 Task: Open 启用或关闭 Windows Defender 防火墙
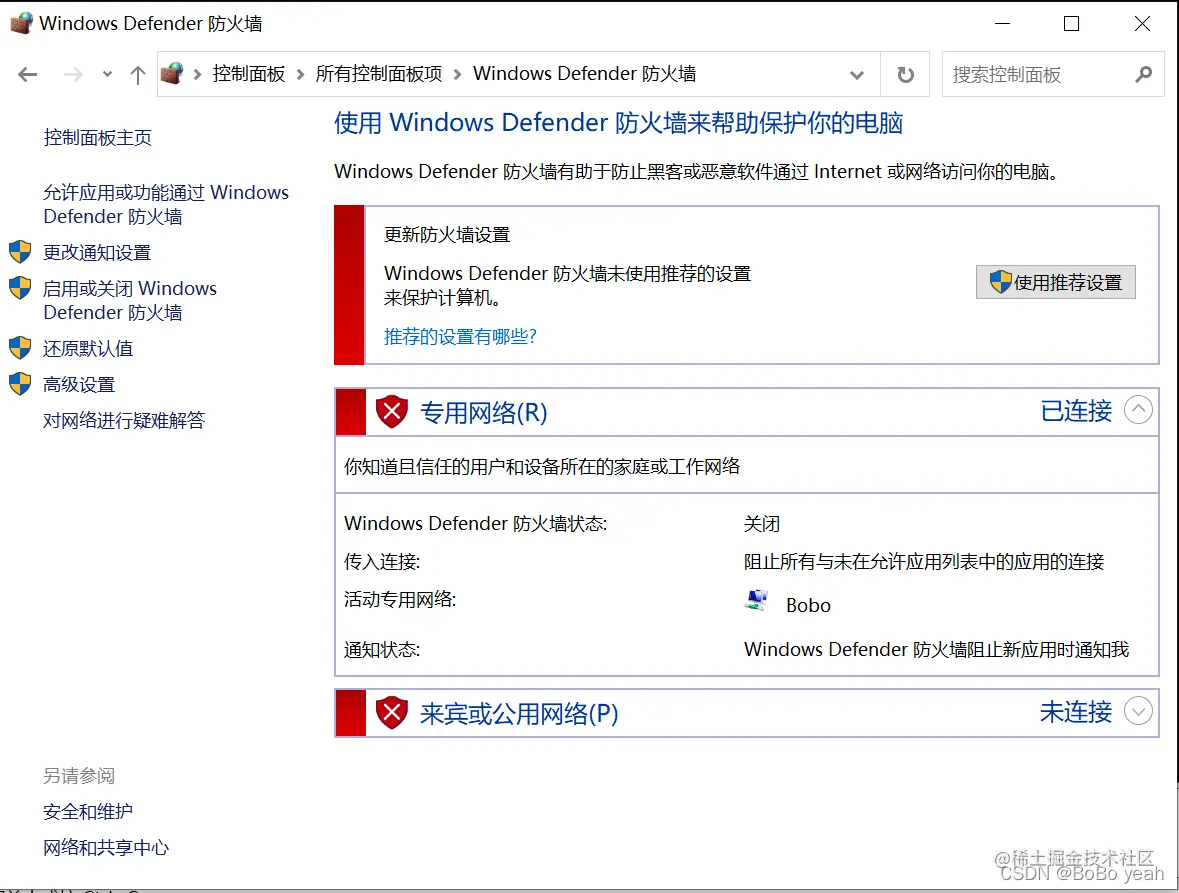pos(130,301)
